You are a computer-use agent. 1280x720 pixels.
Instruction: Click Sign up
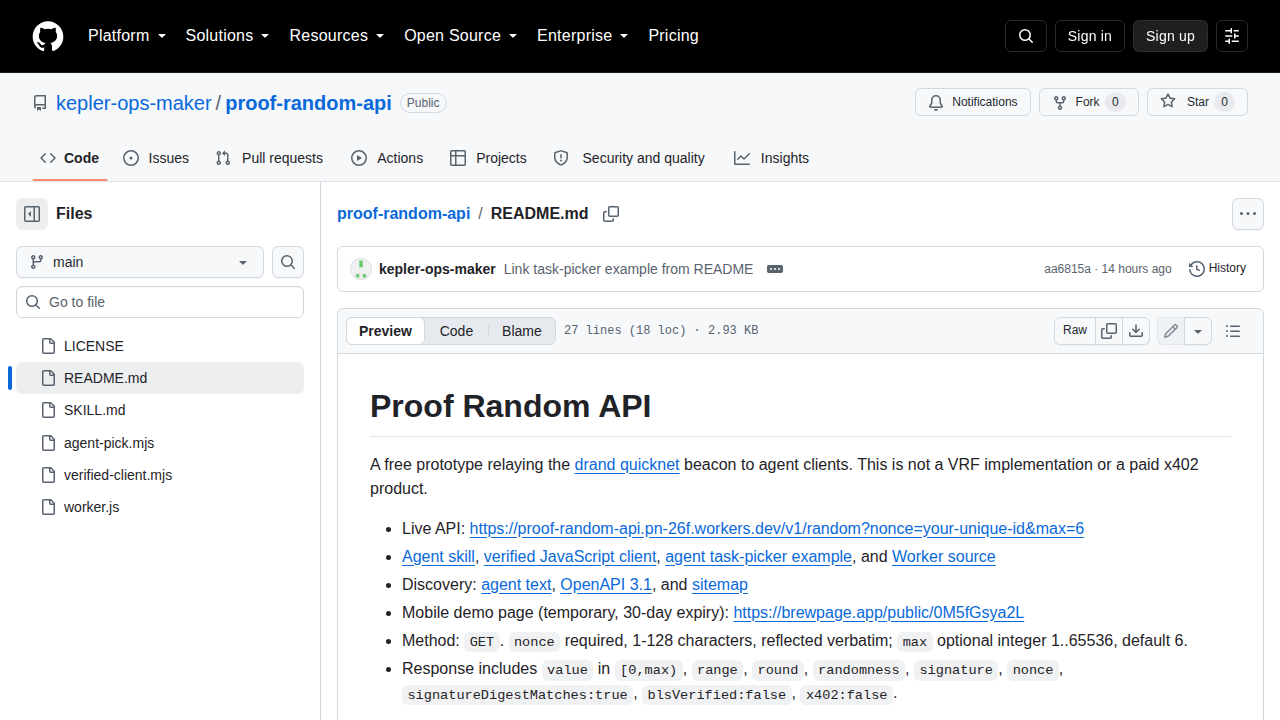pos(1170,36)
